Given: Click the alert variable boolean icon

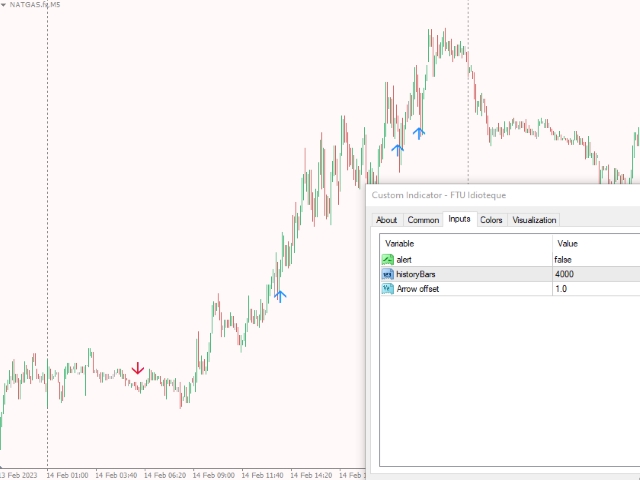Looking at the screenshot, I should point(387,260).
